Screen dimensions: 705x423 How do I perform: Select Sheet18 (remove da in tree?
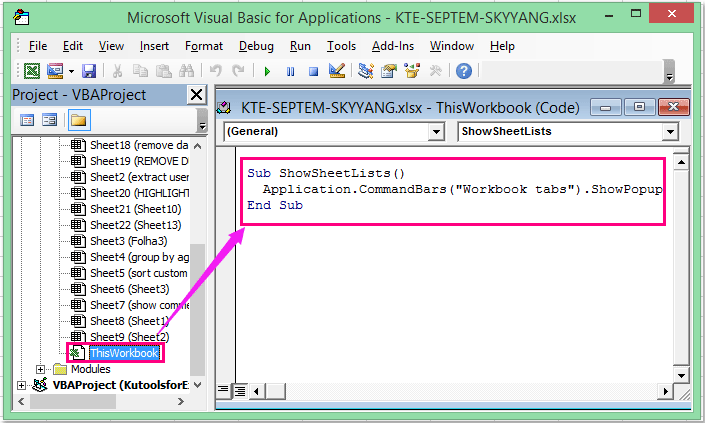[139, 145]
